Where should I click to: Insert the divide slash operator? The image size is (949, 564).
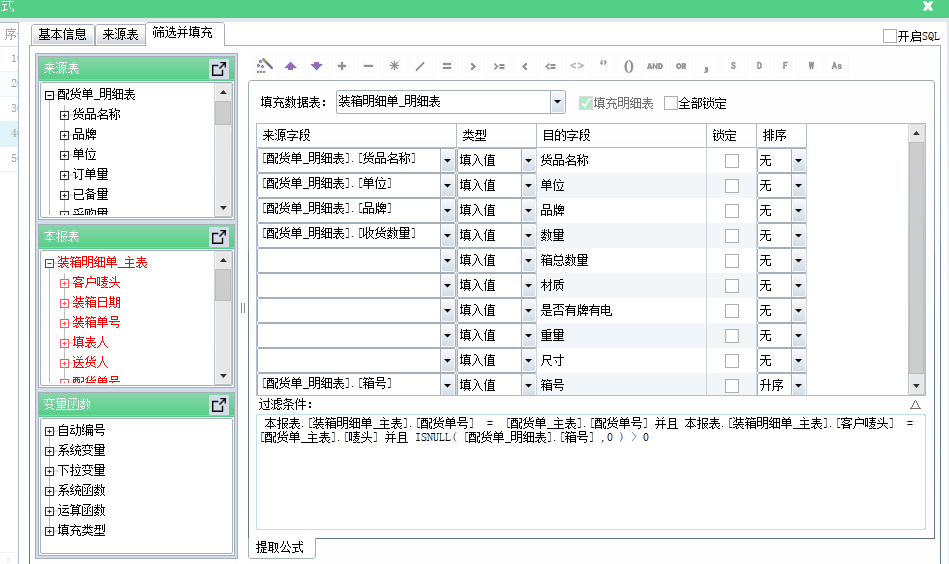coord(420,66)
